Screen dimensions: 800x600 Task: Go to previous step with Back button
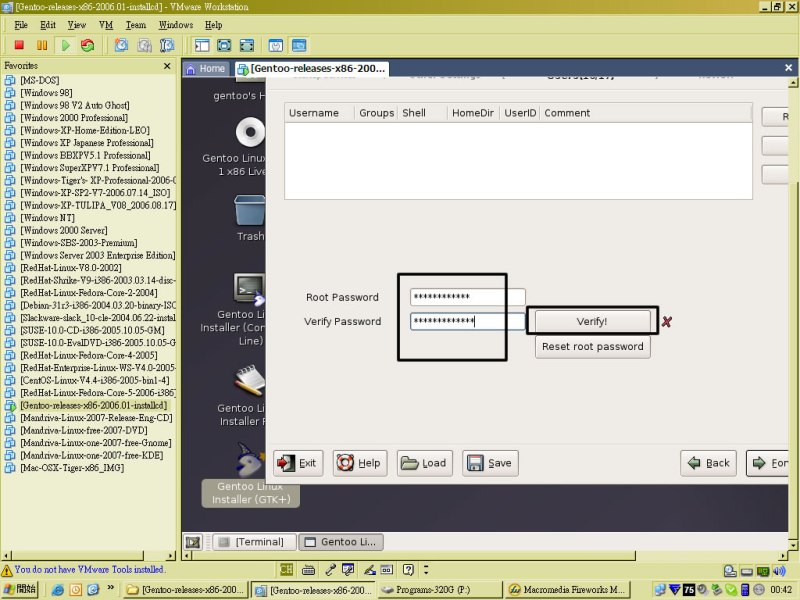708,463
